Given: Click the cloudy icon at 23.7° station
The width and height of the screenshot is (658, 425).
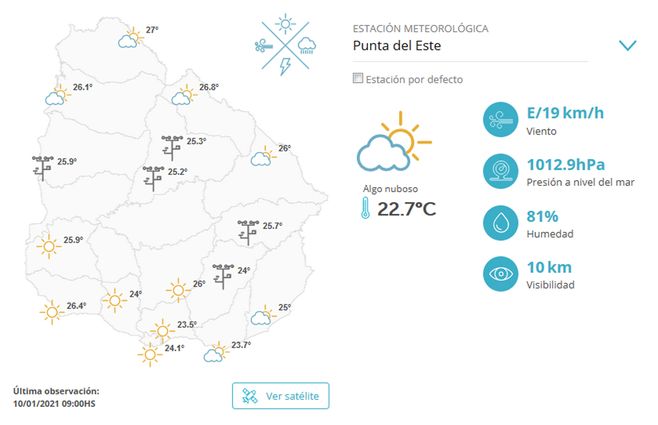Looking at the screenshot, I should 215,352.
